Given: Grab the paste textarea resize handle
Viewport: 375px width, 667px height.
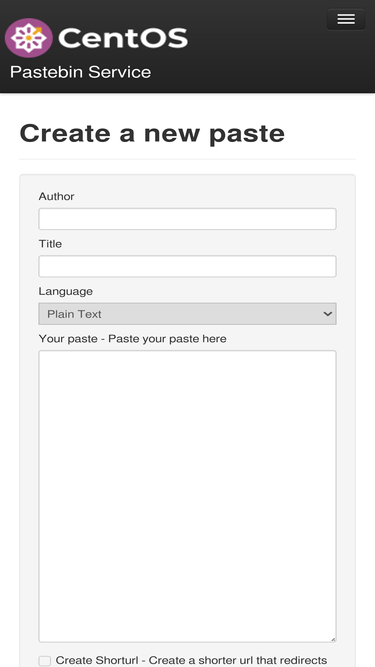Looking at the screenshot, I should tap(332, 638).
